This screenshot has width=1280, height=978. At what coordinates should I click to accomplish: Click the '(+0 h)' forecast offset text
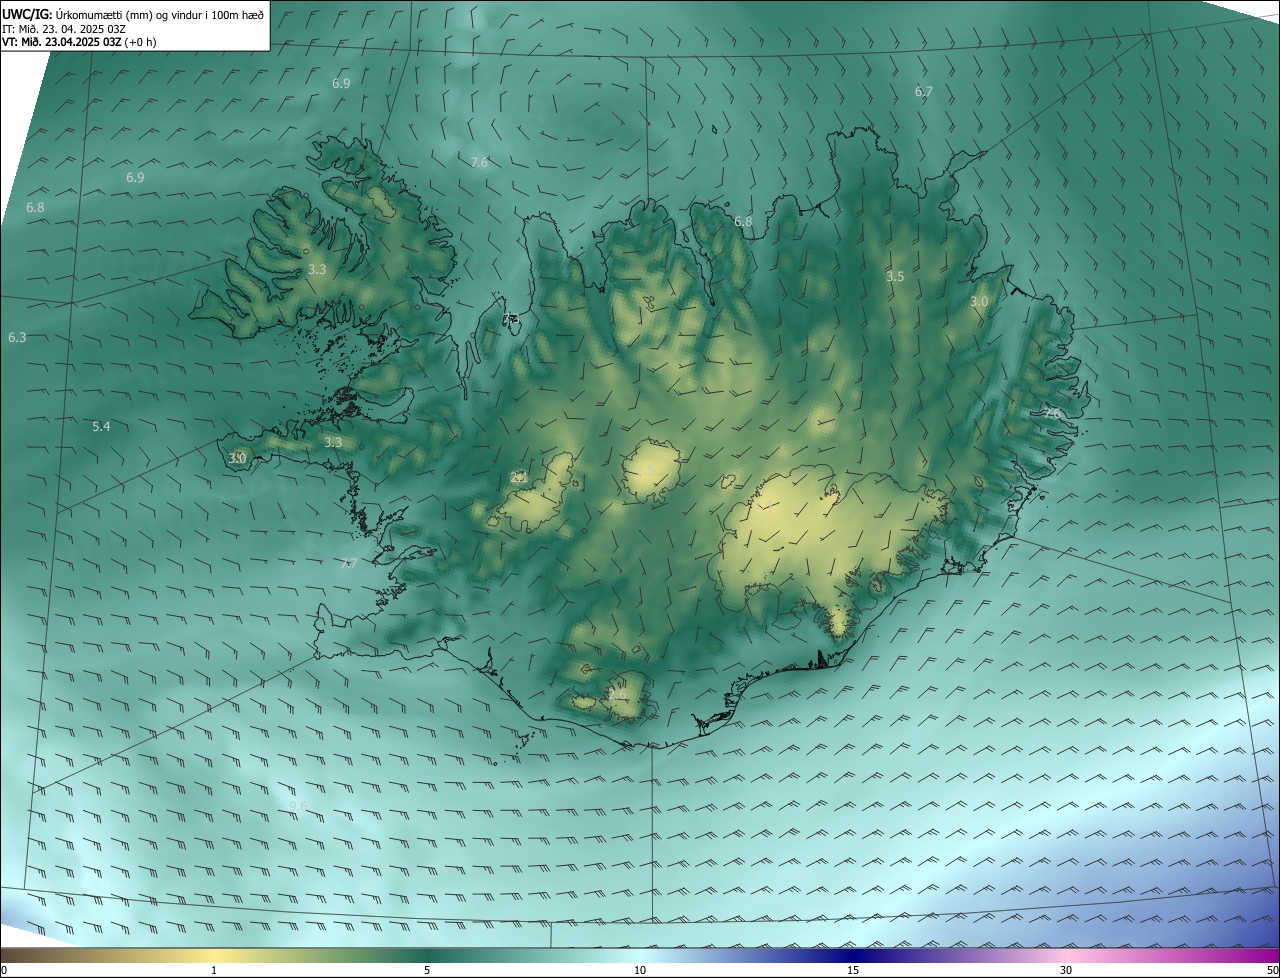(x=140, y=42)
